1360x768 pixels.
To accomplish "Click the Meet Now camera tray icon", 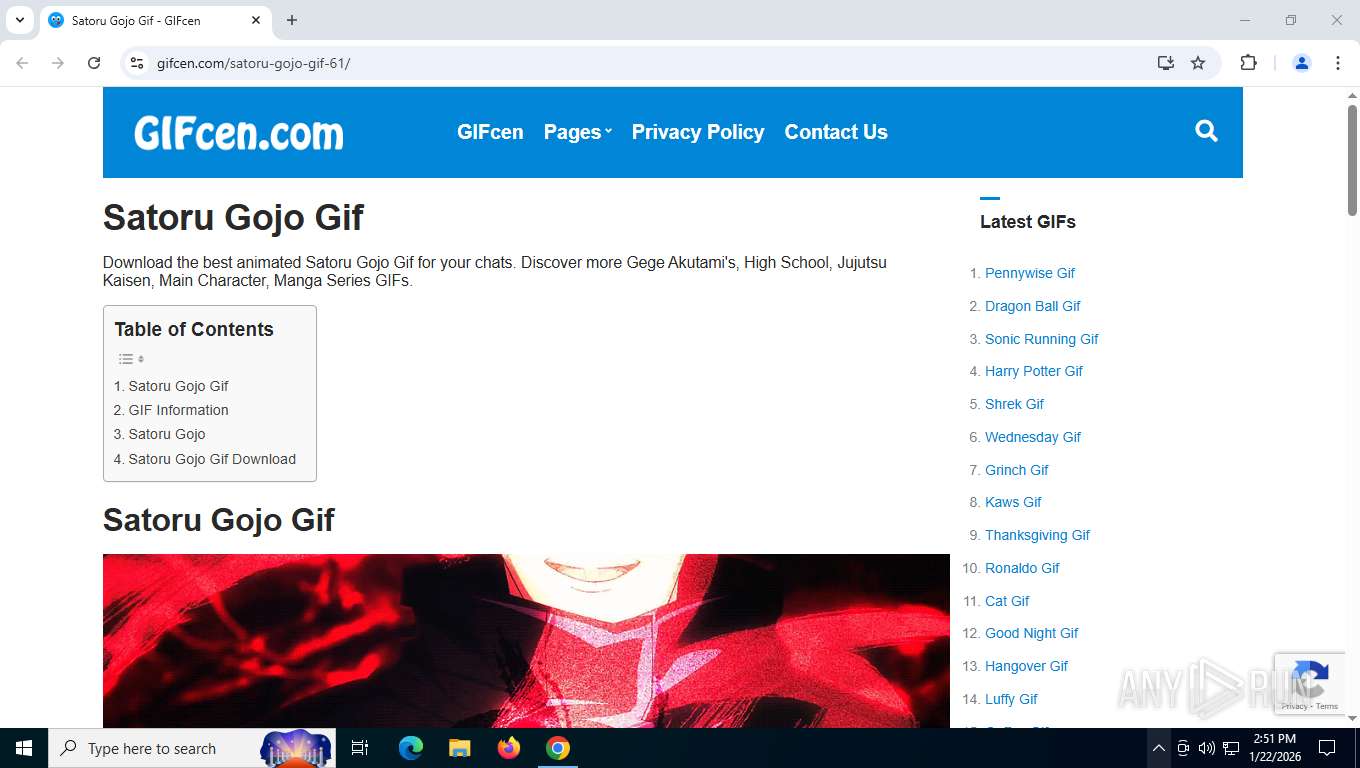I will (x=1183, y=748).
